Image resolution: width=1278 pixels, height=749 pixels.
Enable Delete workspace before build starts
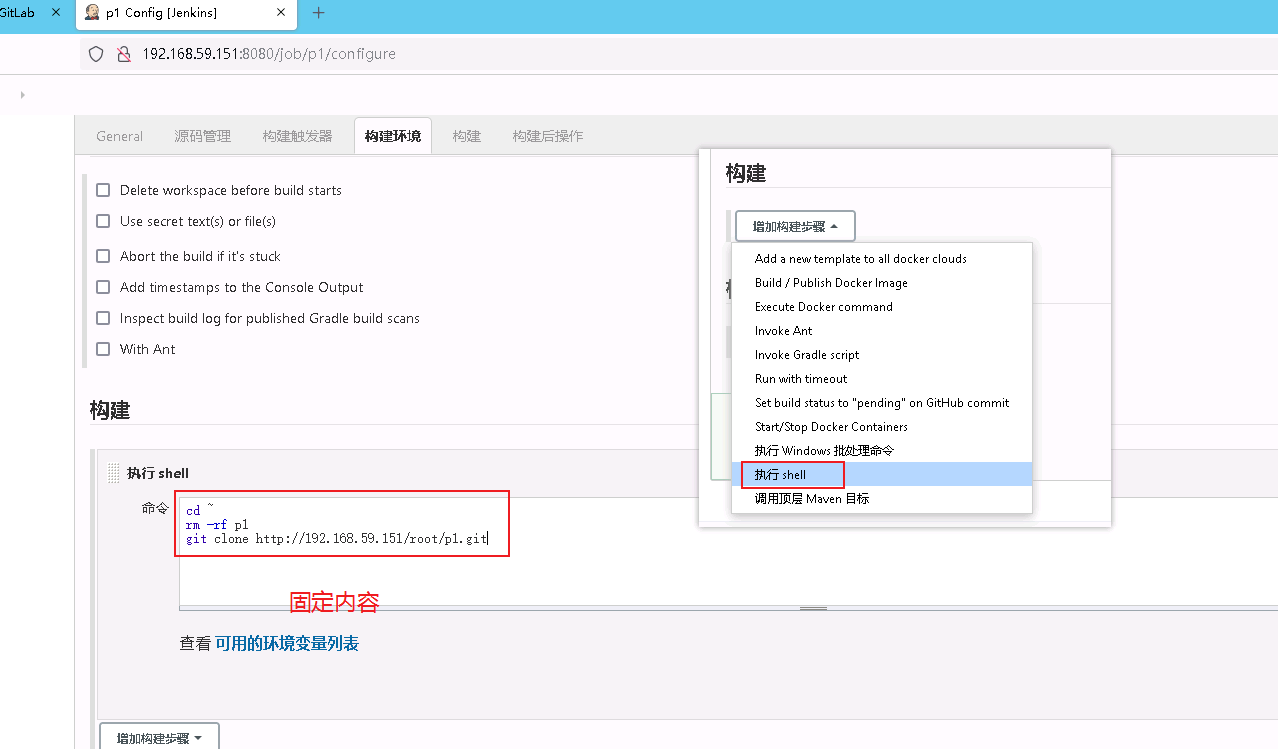103,190
